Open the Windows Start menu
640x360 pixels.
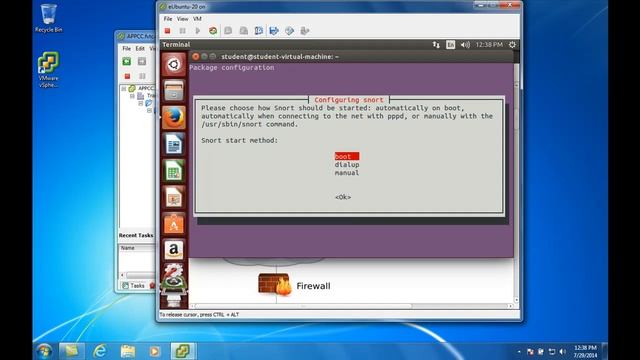44,351
